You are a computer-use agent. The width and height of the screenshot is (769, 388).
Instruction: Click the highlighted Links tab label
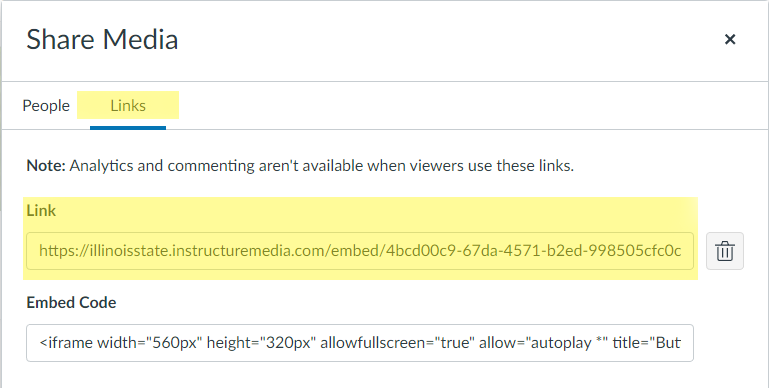coord(128,105)
